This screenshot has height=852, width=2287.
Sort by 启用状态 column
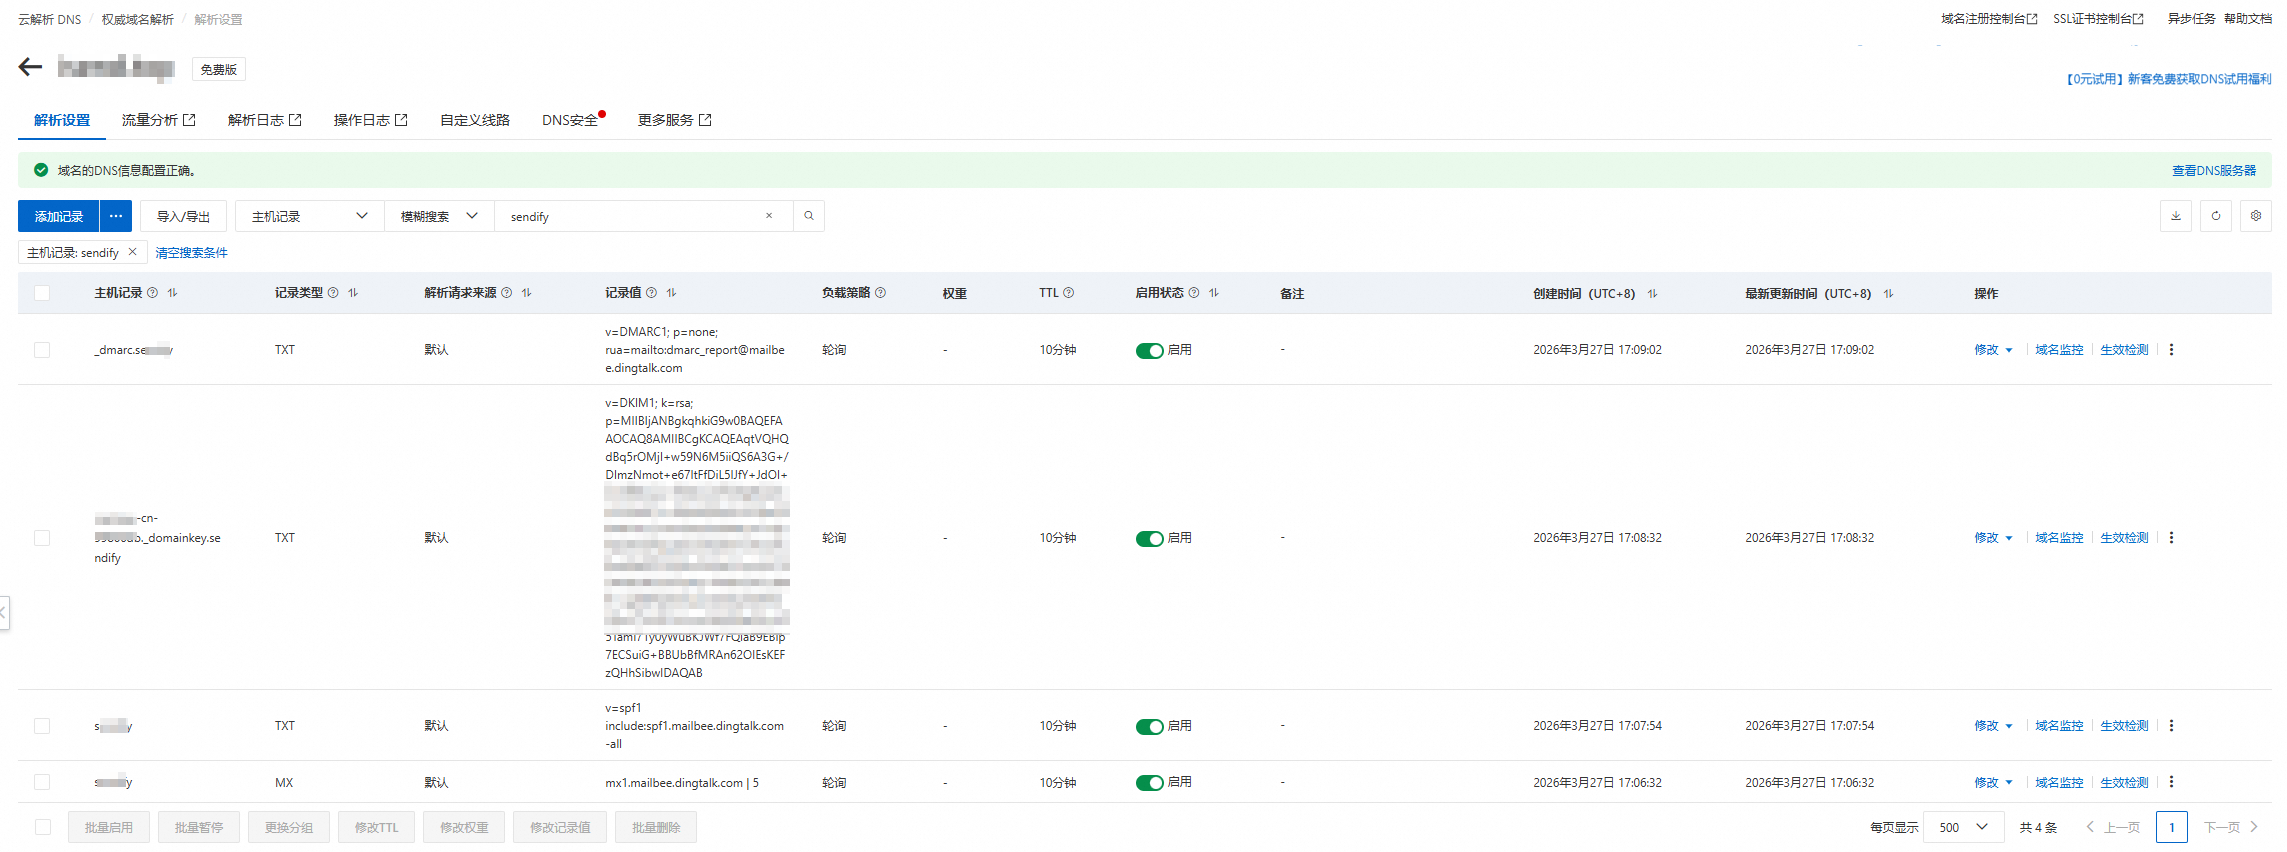tap(1213, 293)
